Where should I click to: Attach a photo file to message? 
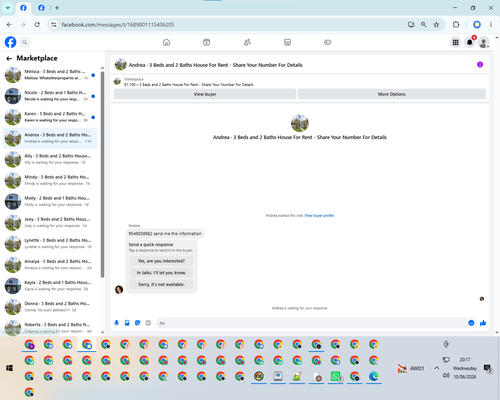click(127, 323)
